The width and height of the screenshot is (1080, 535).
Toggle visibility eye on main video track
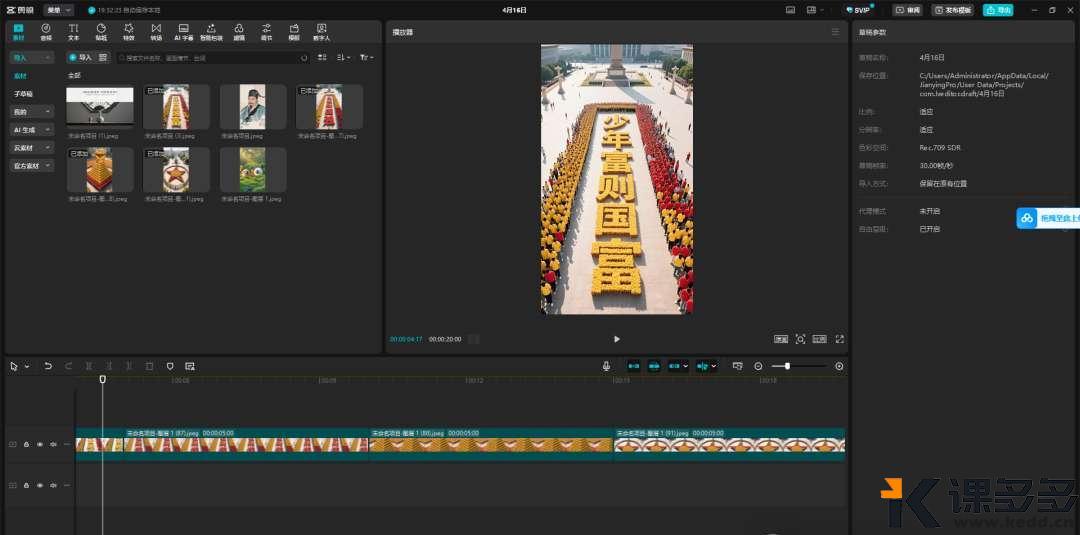[x=40, y=444]
